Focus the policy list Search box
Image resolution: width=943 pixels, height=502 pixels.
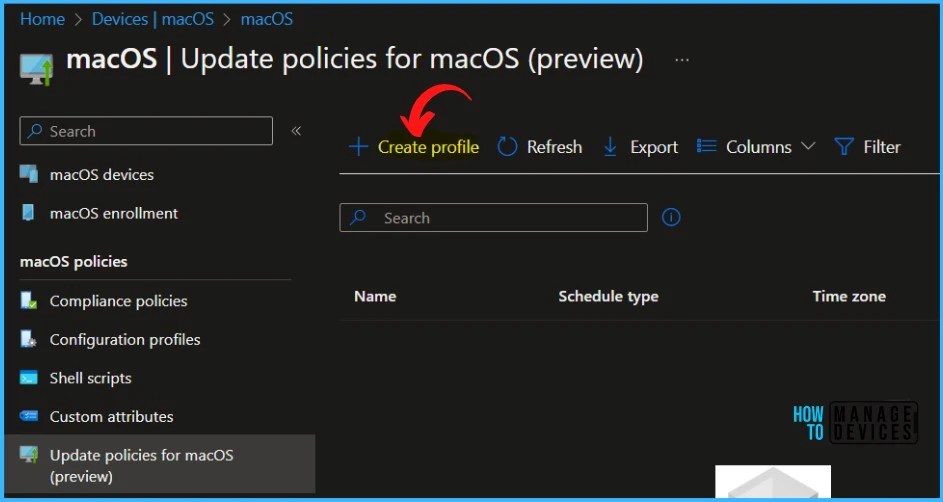click(x=493, y=218)
